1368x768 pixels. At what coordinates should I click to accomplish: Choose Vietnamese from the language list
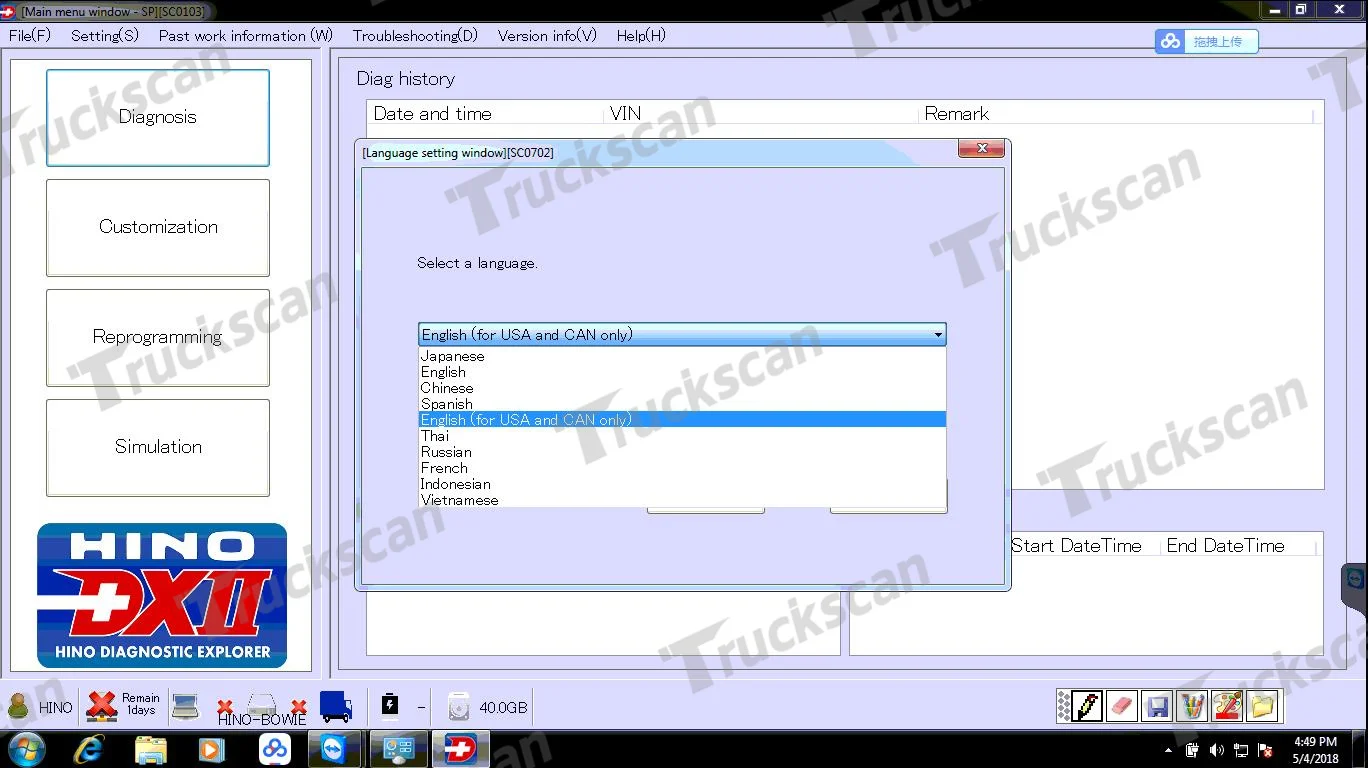pyautogui.click(x=682, y=500)
